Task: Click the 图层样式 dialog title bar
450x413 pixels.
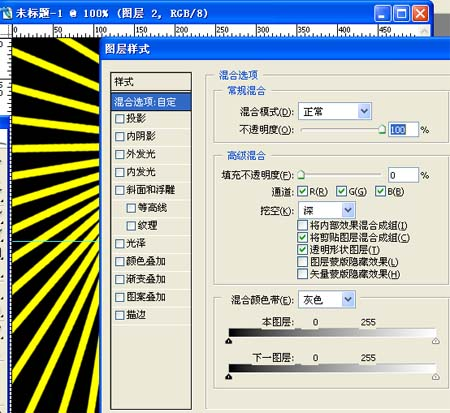Action: coord(275,49)
